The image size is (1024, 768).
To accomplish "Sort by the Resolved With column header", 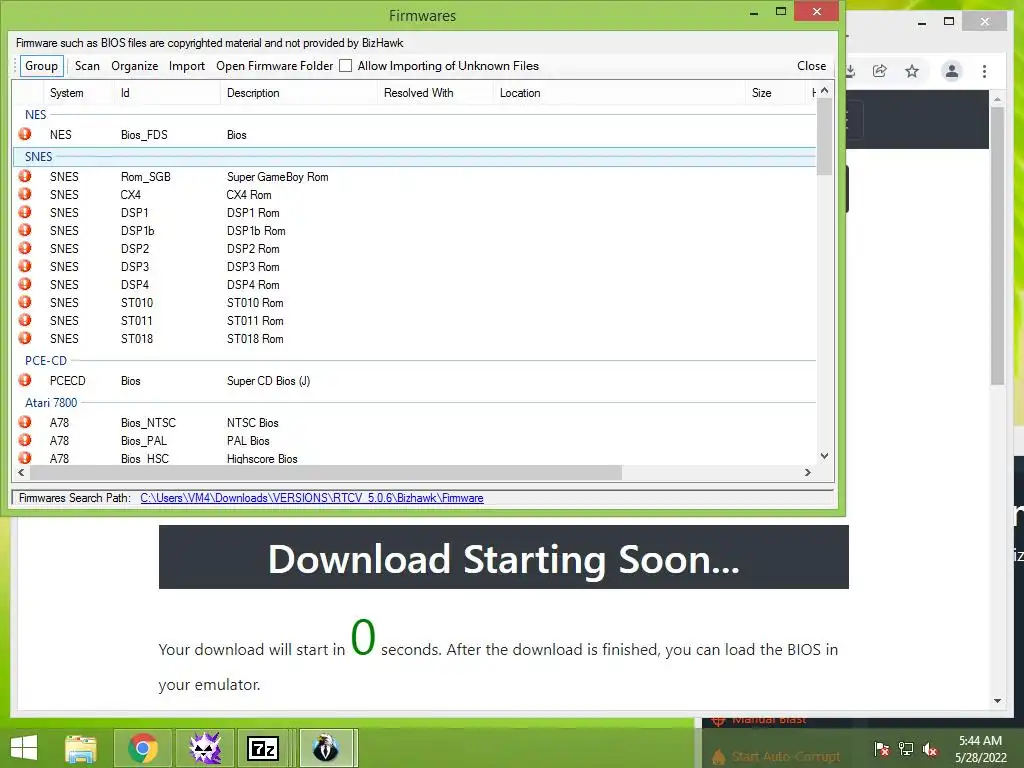I will click(x=436, y=93).
